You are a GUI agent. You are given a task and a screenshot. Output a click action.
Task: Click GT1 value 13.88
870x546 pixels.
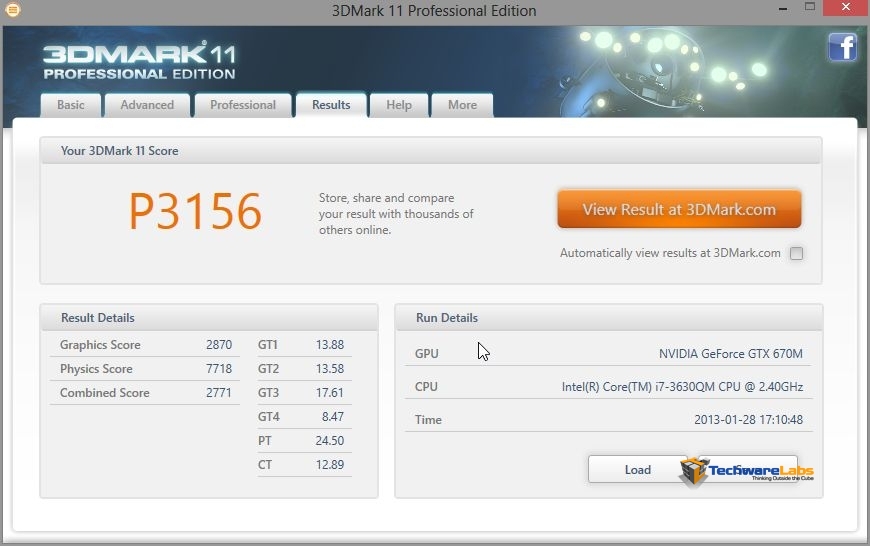[x=330, y=345]
